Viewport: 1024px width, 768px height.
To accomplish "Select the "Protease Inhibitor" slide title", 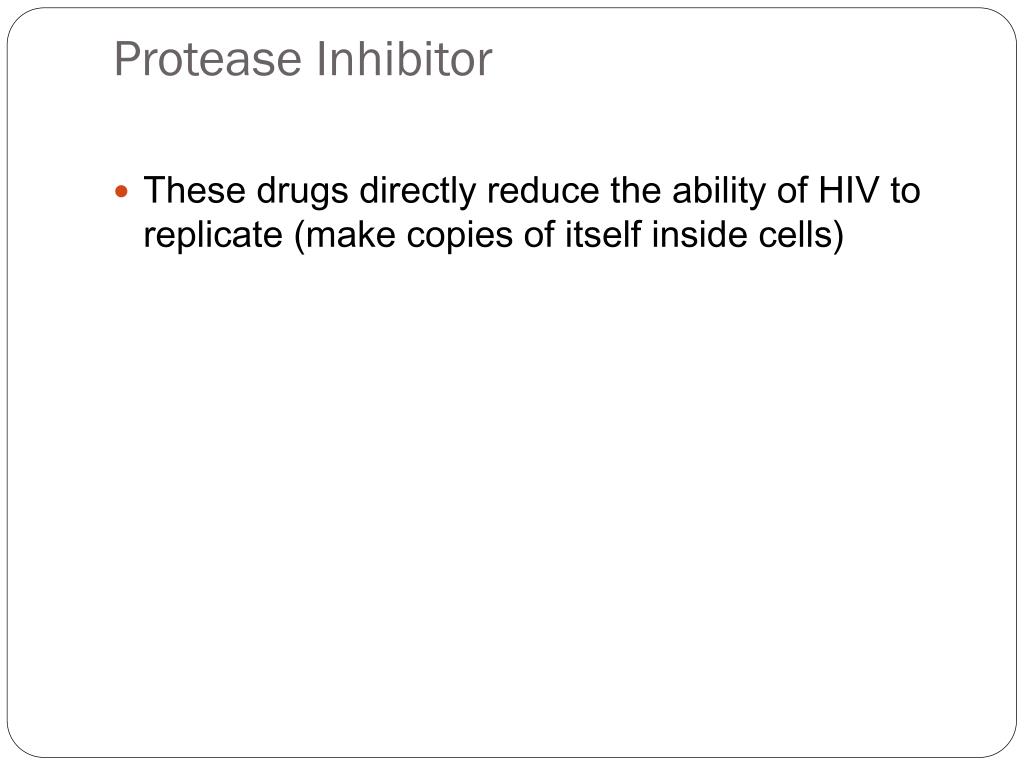I will click(x=303, y=59).
